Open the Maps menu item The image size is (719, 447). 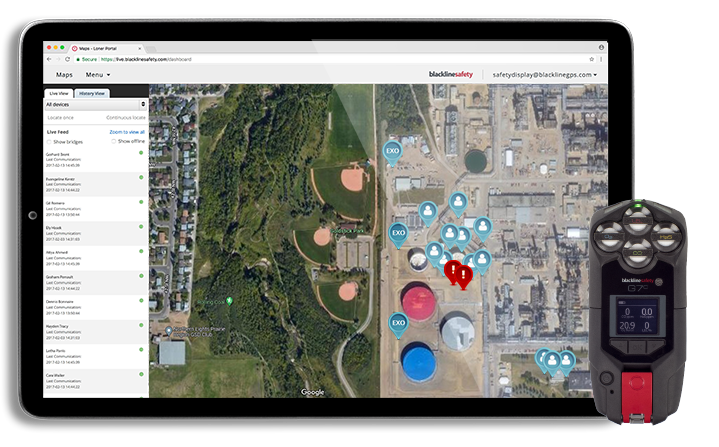tap(64, 75)
